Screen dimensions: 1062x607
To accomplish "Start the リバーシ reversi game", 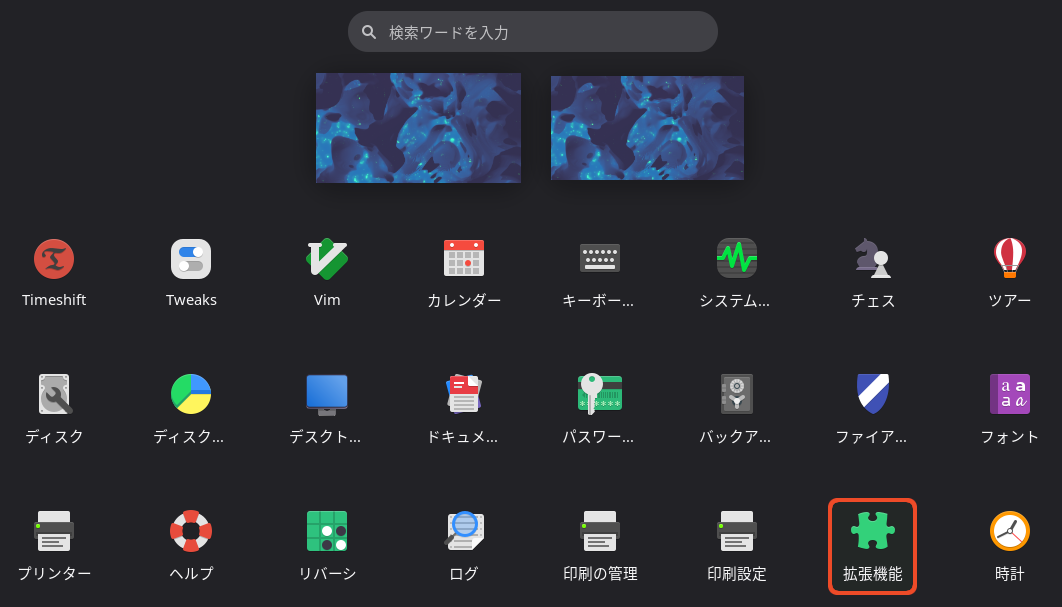I will pos(327,531).
